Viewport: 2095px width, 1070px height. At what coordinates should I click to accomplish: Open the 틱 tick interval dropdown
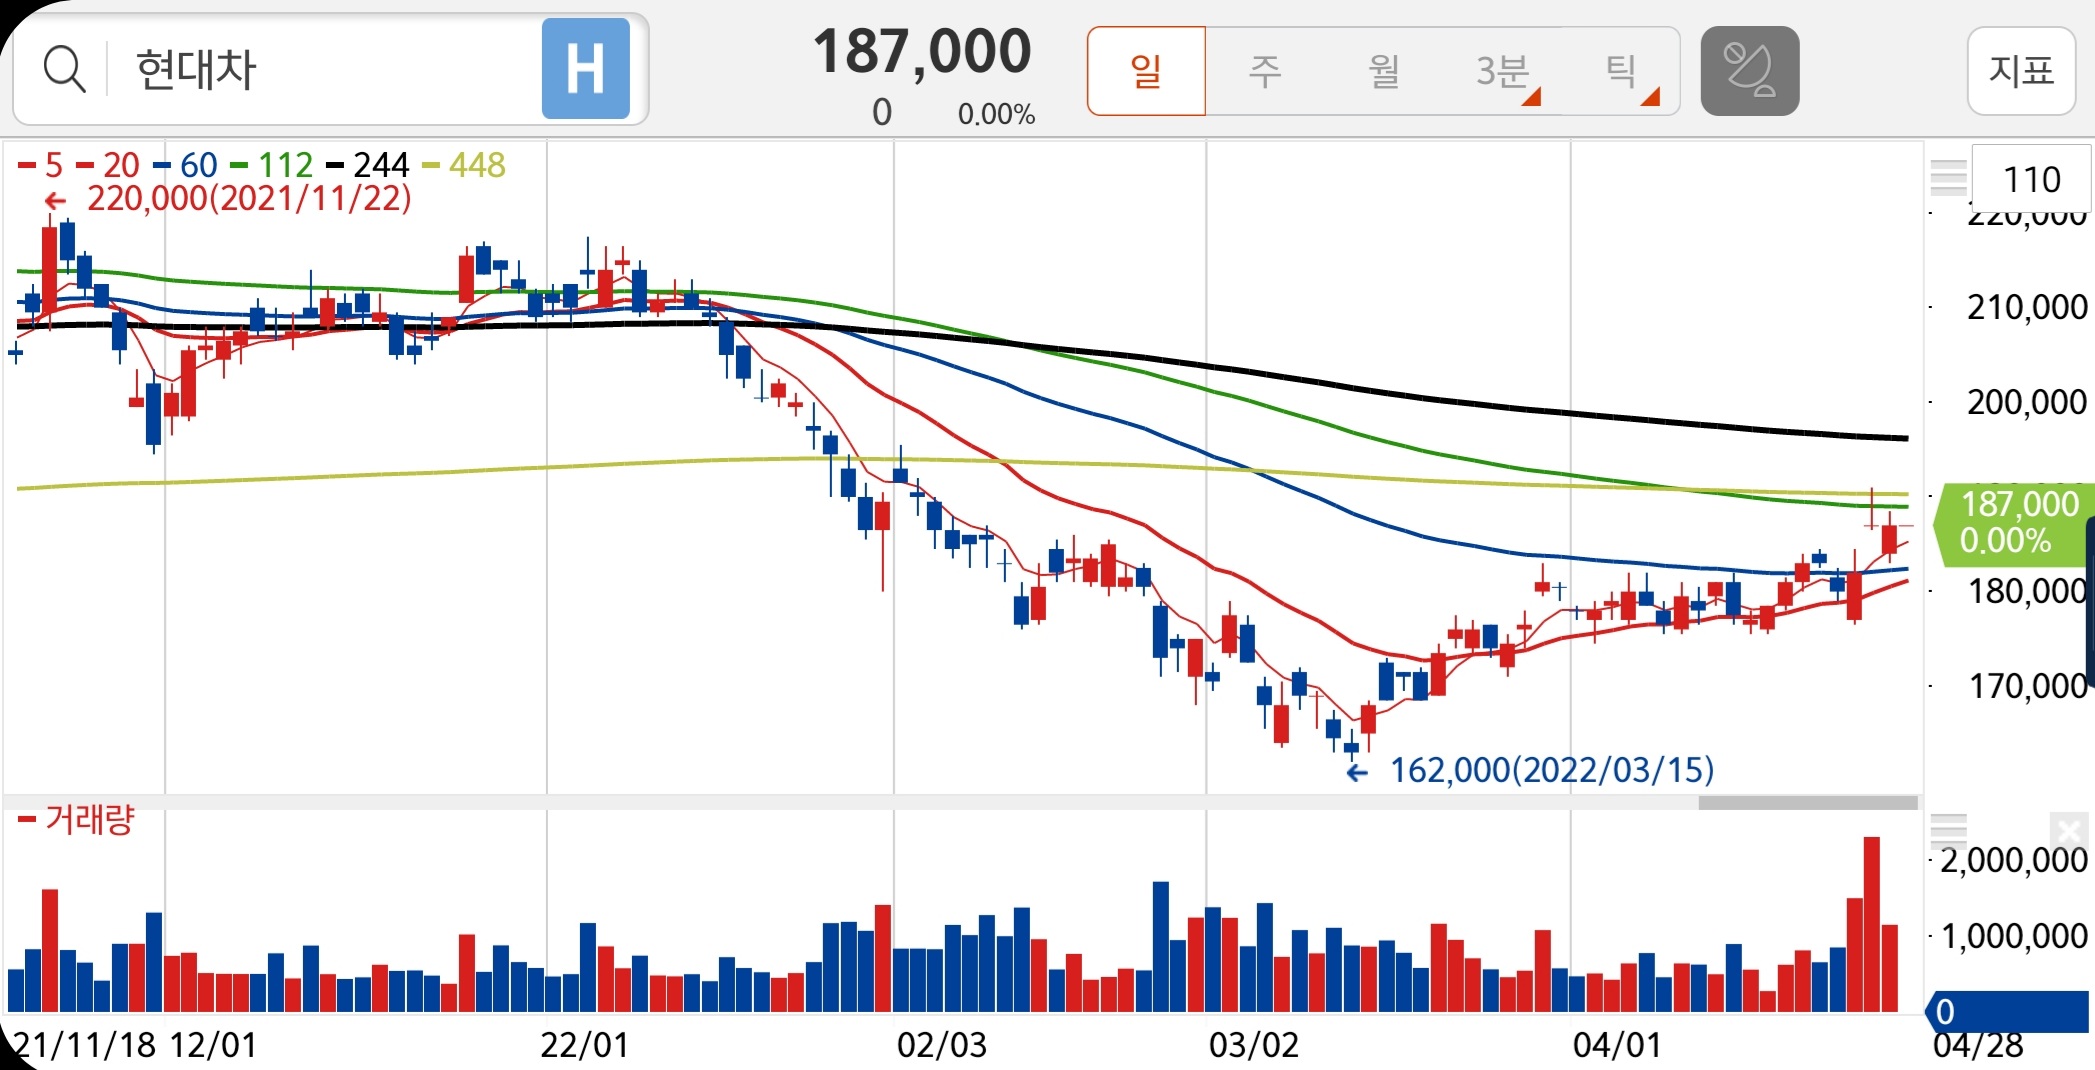1623,71
